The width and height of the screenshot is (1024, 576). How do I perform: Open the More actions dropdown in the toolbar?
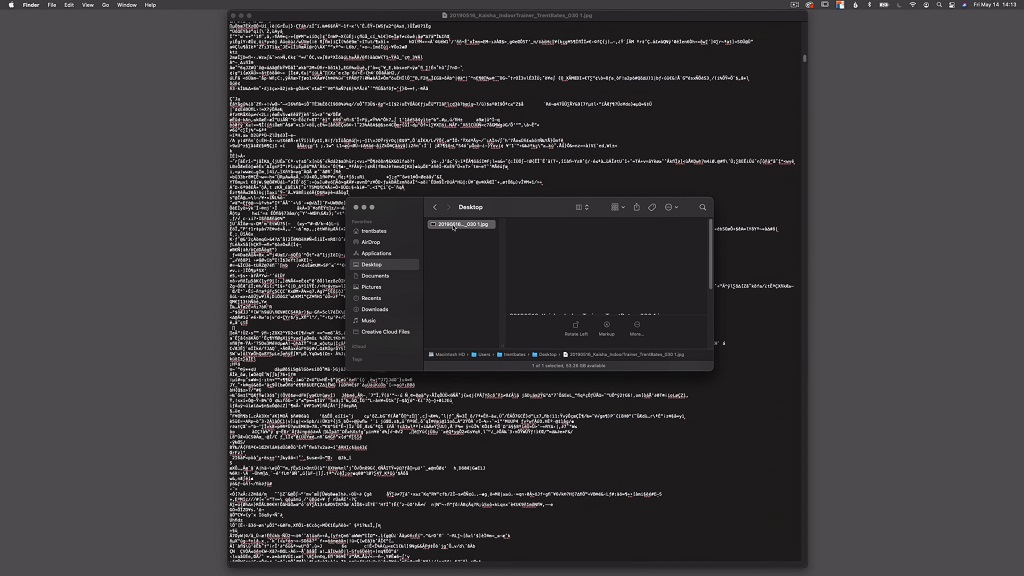pos(668,207)
